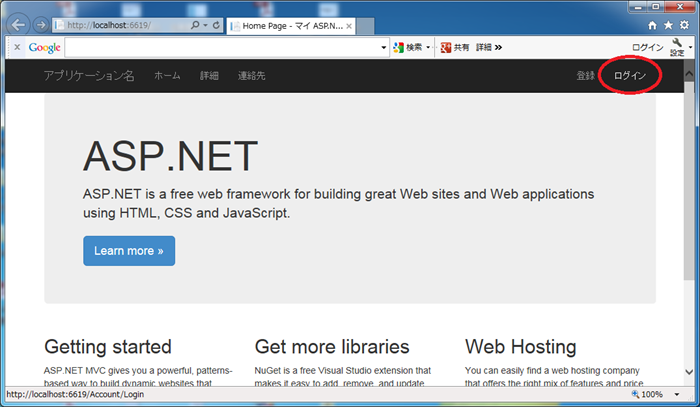
Task: Click the scrollbar down arrow
Action: click(689, 372)
